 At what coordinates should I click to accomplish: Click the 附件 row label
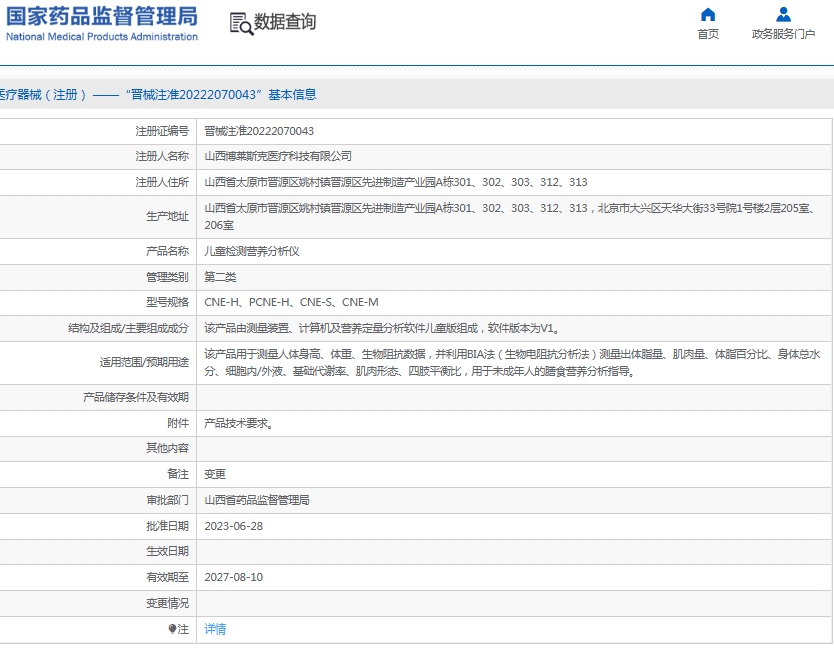pos(178,423)
